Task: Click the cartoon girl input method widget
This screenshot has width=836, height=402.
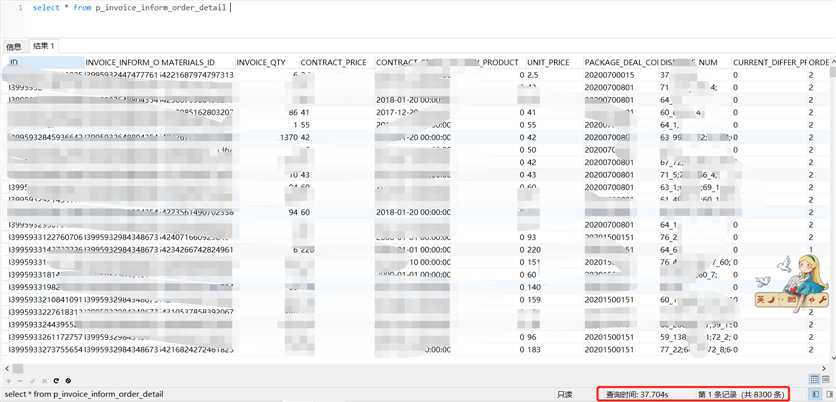Action: pos(793,283)
